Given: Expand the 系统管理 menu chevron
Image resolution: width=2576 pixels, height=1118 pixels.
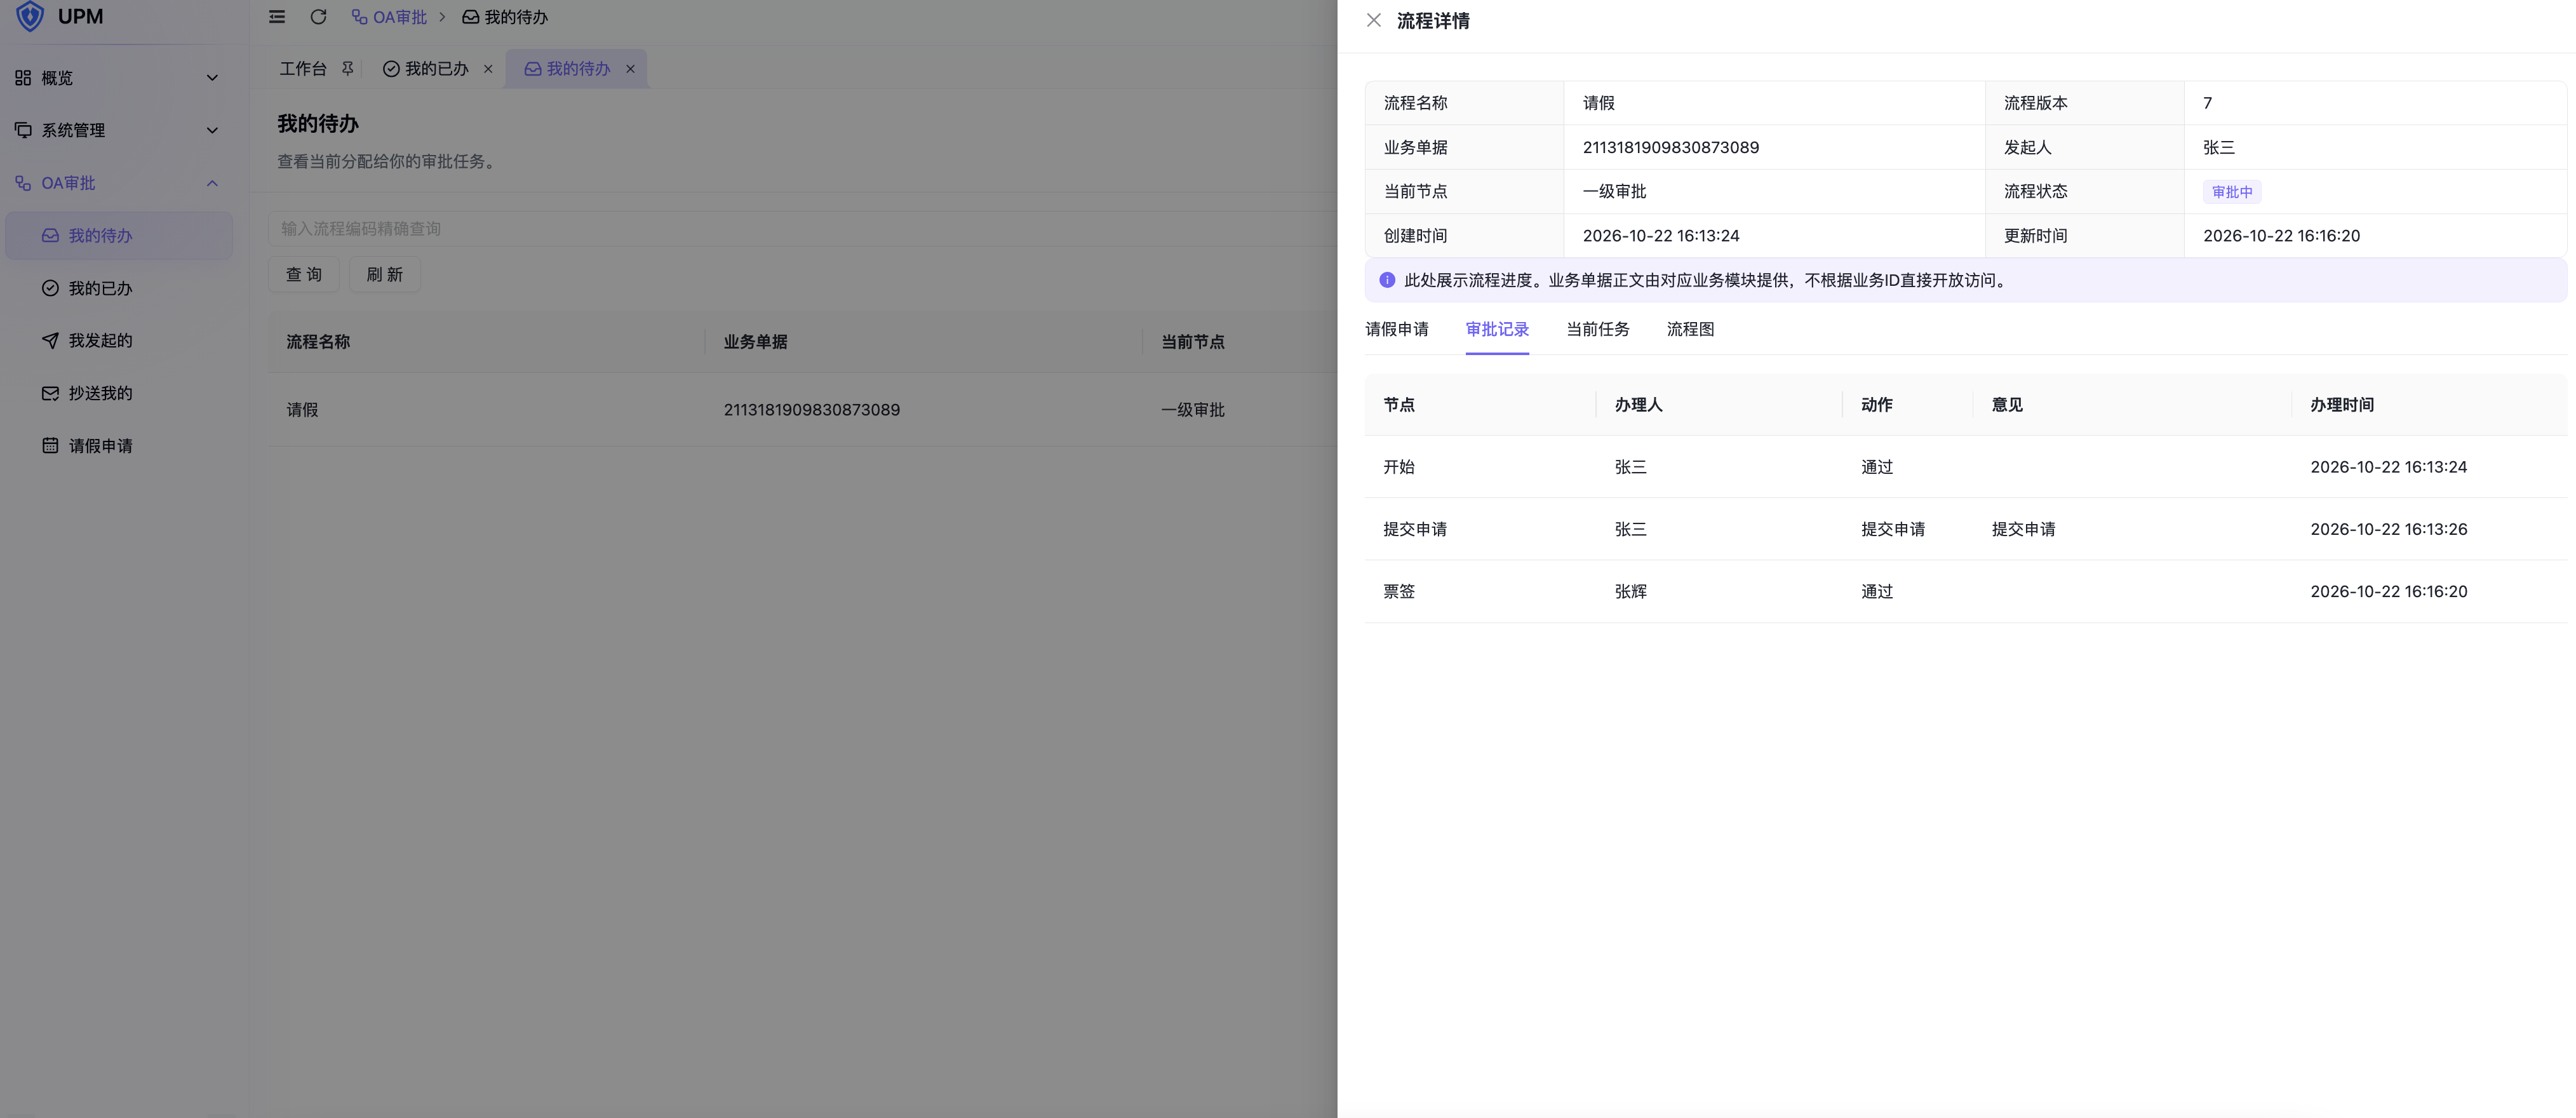Looking at the screenshot, I should coord(212,130).
